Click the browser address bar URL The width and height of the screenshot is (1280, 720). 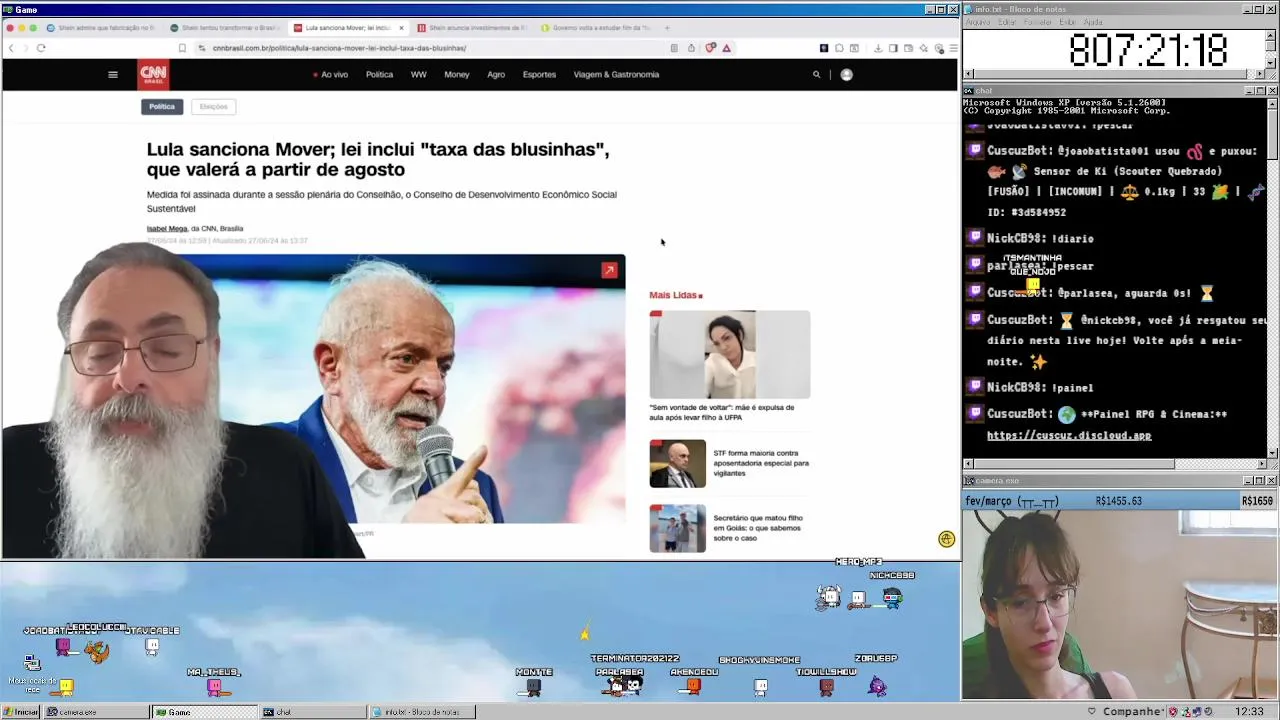(339, 48)
